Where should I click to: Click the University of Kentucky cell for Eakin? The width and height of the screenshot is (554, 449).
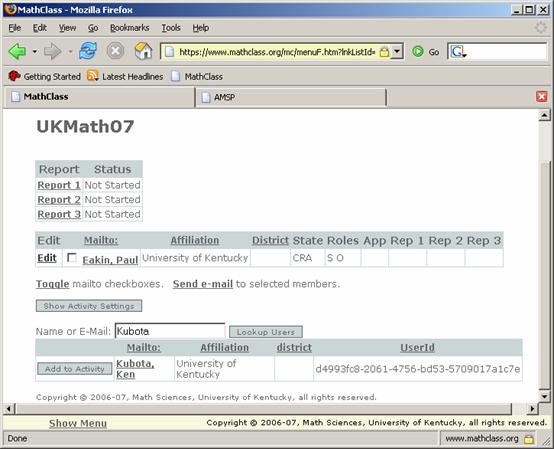(195, 258)
